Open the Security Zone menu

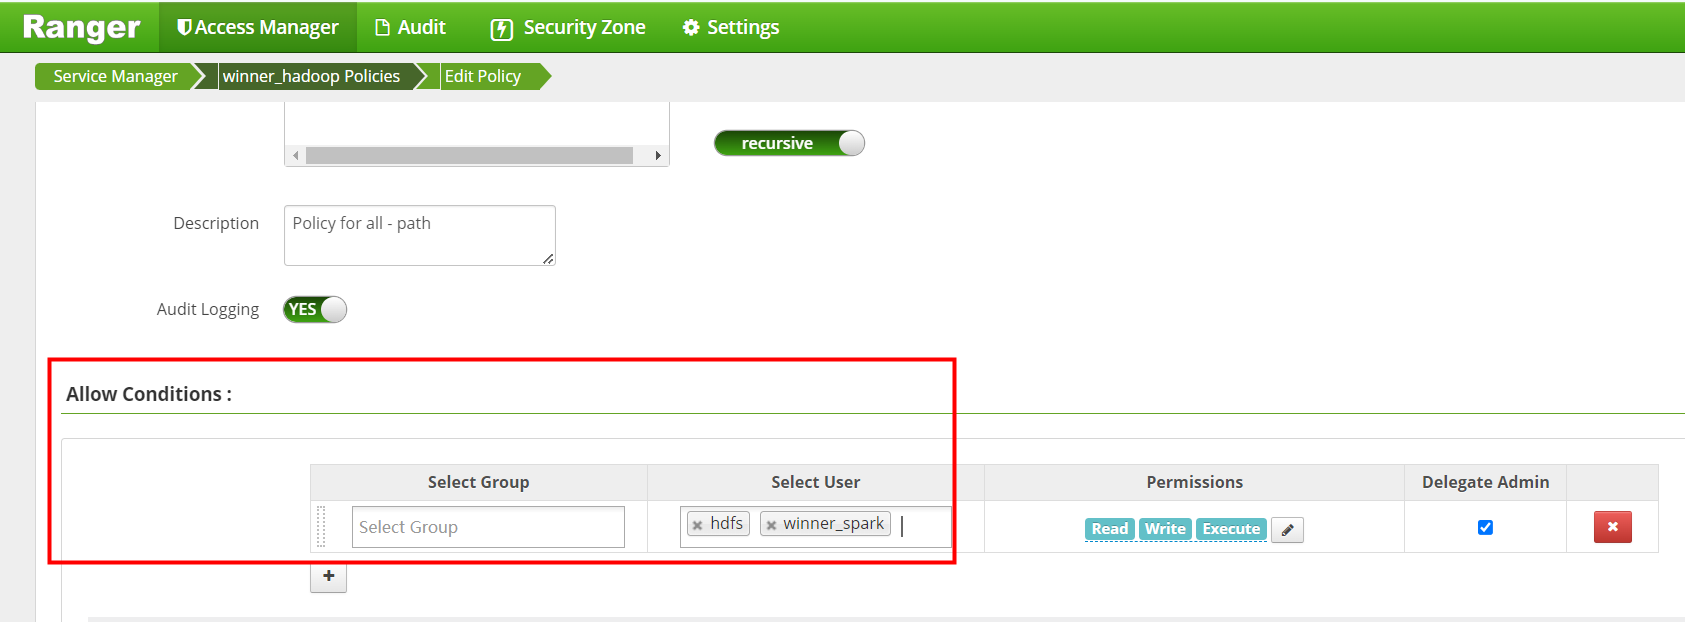click(568, 28)
